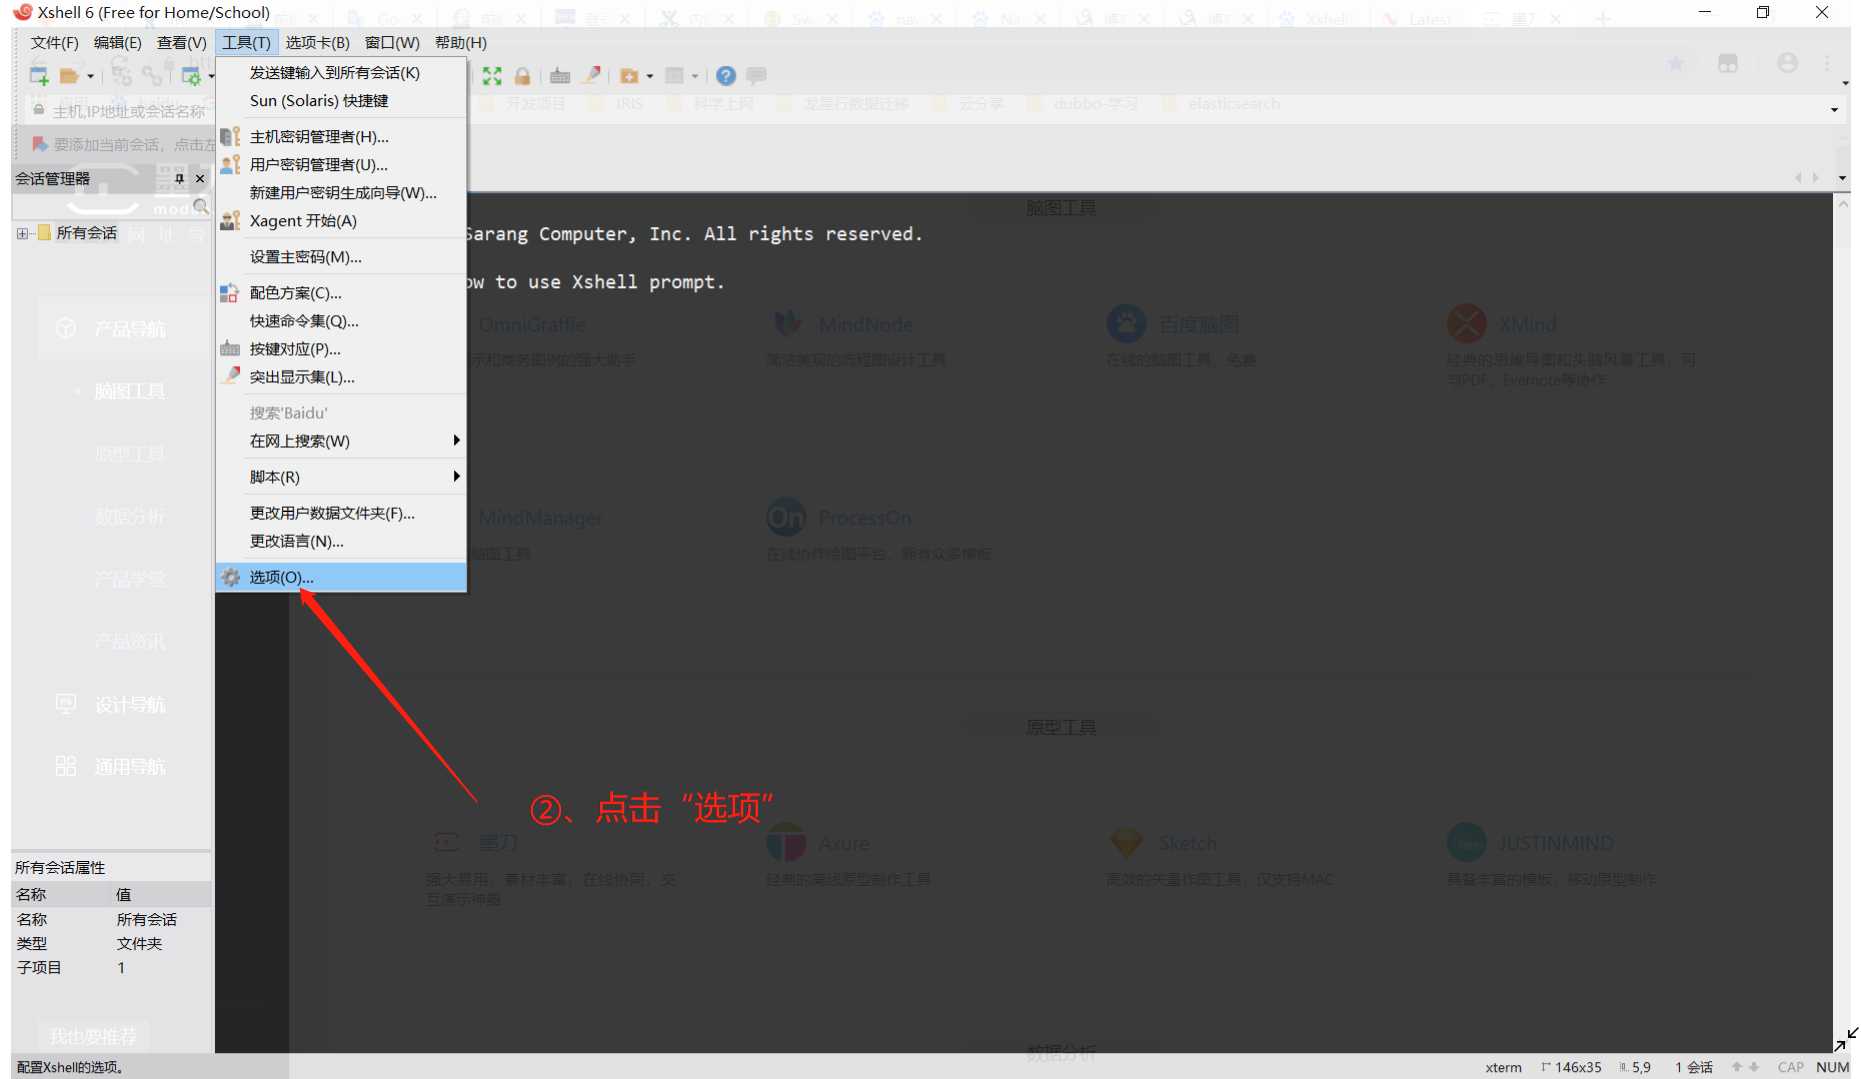Click the gray layout toolbar icon
The image size is (1861, 1079).
[675, 76]
